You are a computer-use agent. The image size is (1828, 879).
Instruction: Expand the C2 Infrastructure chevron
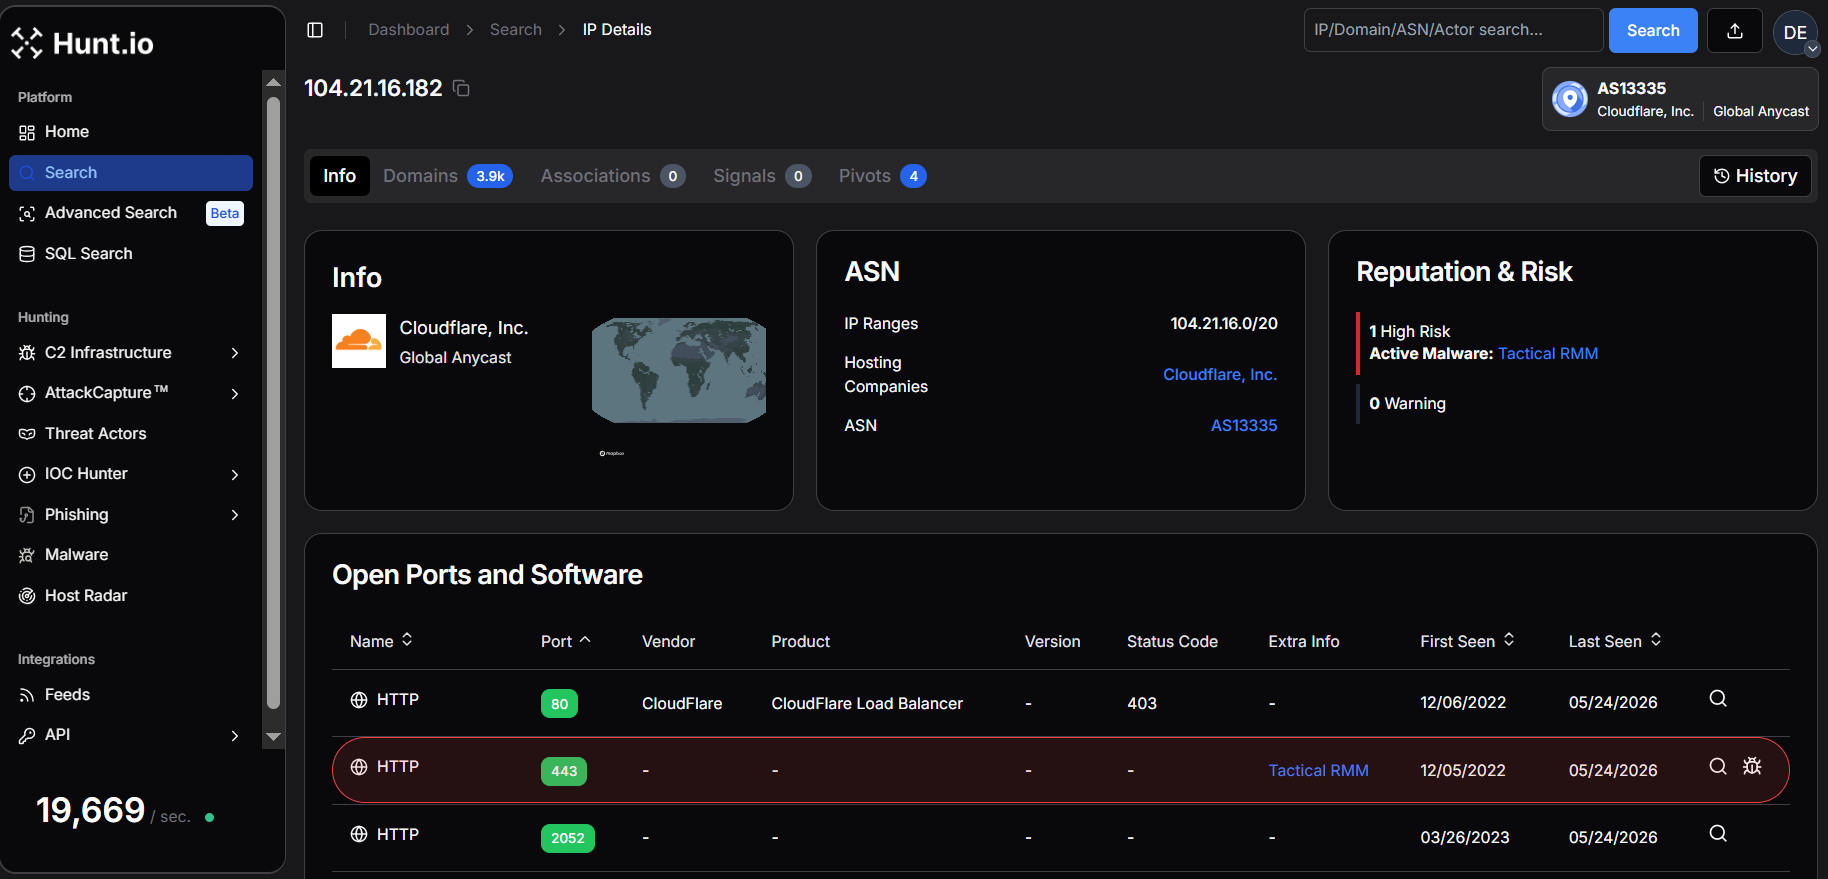coord(235,353)
